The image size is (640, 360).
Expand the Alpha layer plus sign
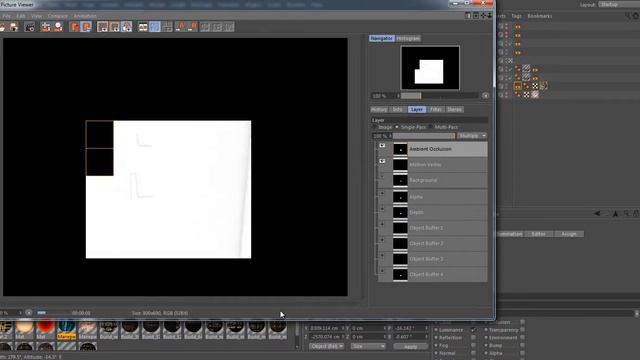[382, 193]
